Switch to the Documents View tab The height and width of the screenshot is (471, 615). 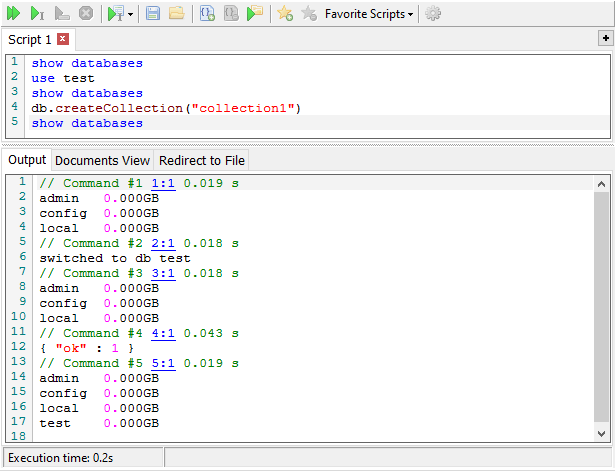point(102,160)
